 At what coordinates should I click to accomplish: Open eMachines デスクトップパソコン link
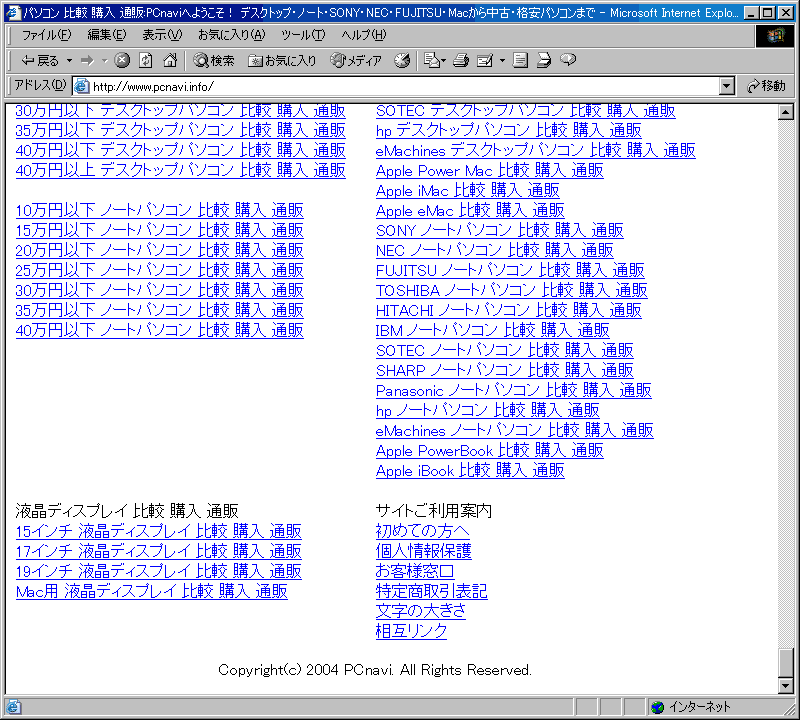click(x=536, y=150)
